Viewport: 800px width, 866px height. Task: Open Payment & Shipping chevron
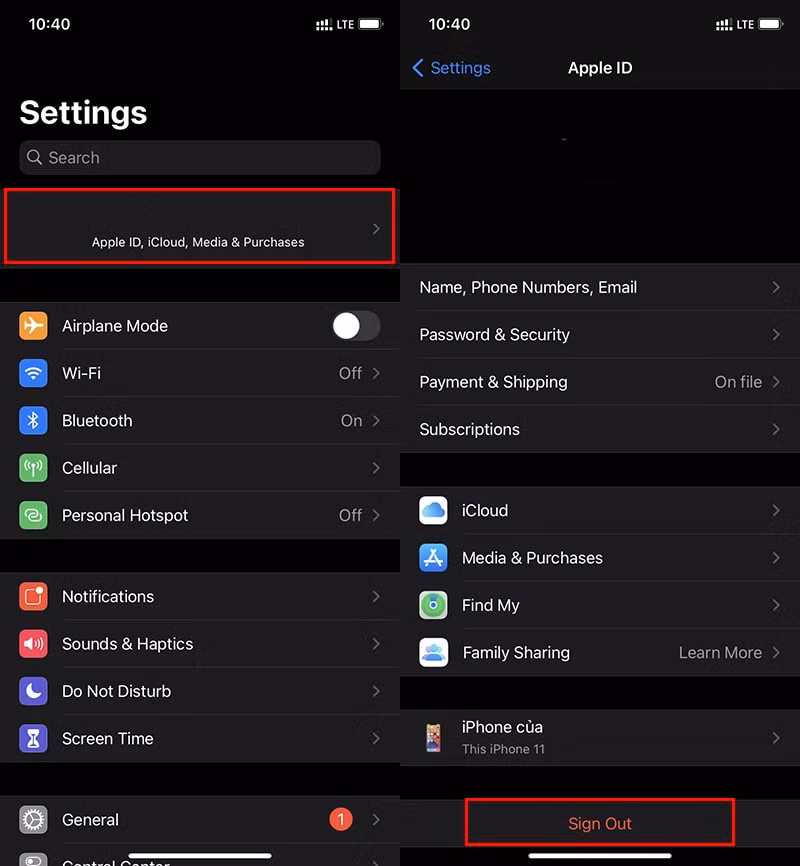click(x=776, y=382)
